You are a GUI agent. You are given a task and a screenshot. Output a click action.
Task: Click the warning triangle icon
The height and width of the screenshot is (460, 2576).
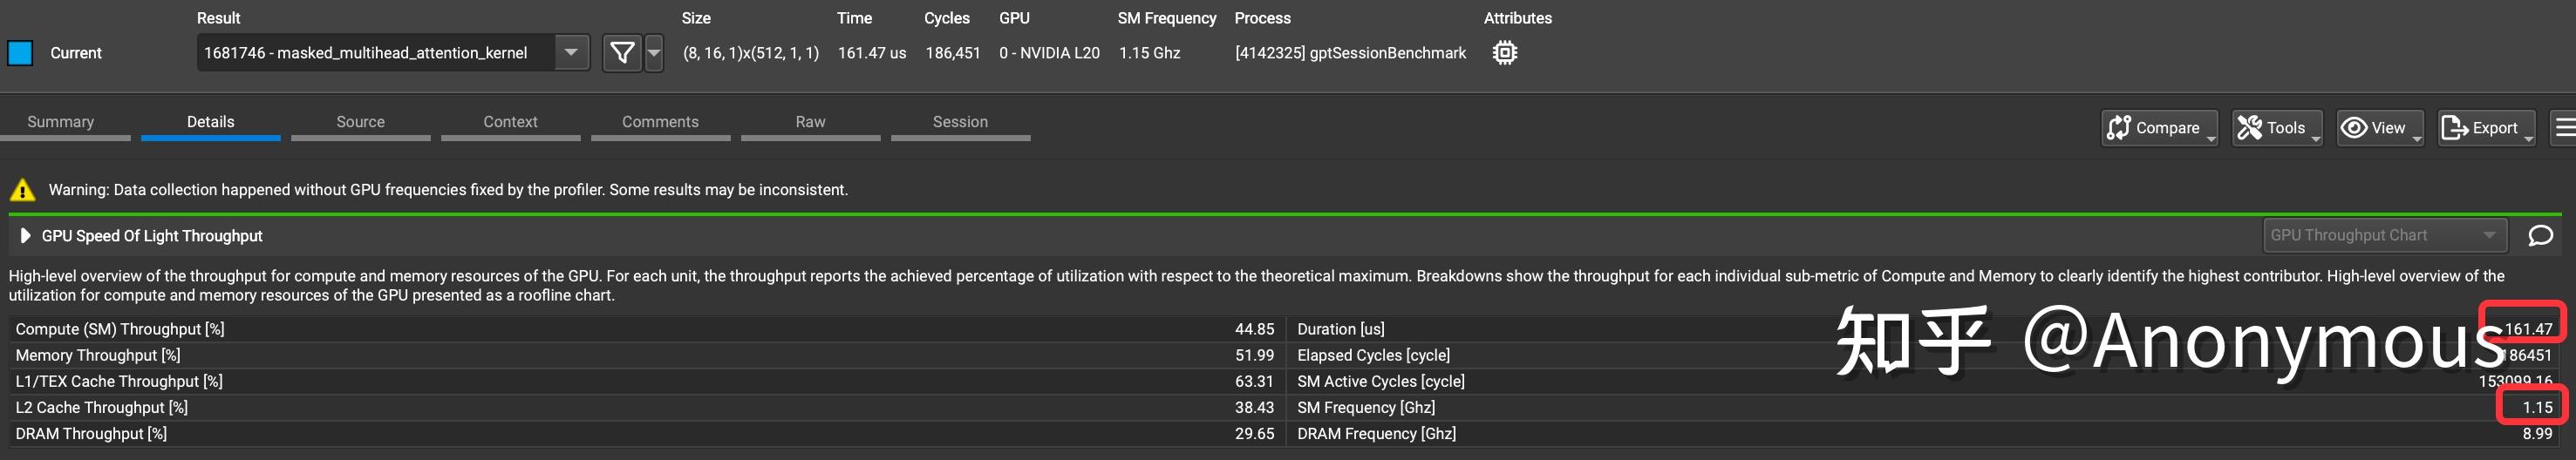click(x=22, y=190)
